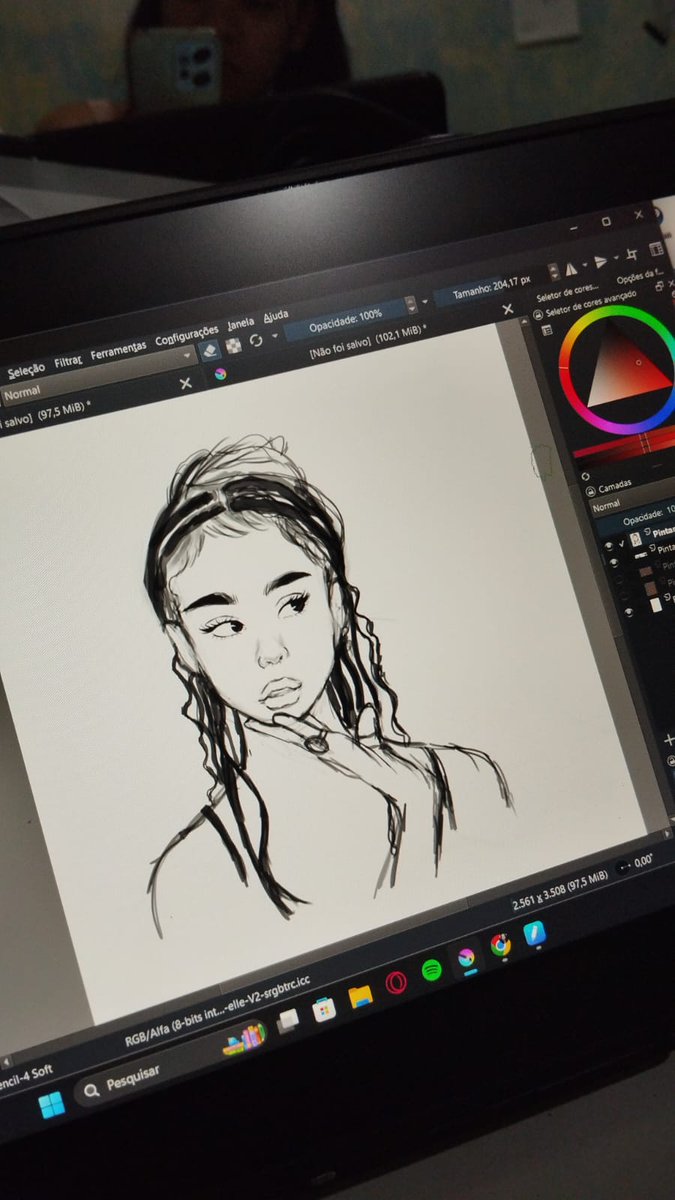Image resolution: width=675 pixels, height=1200 pixels.
Task: Open the Configurações menu
Action: point(186,335)
